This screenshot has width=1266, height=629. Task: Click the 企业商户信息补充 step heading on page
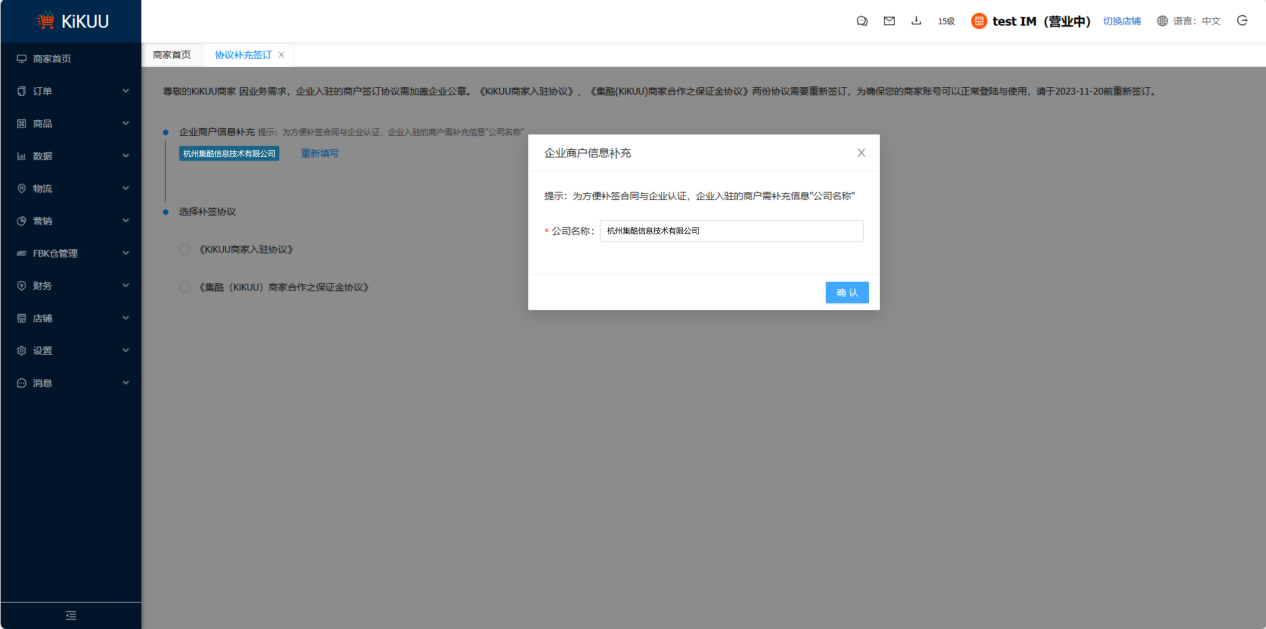[217, 131]
